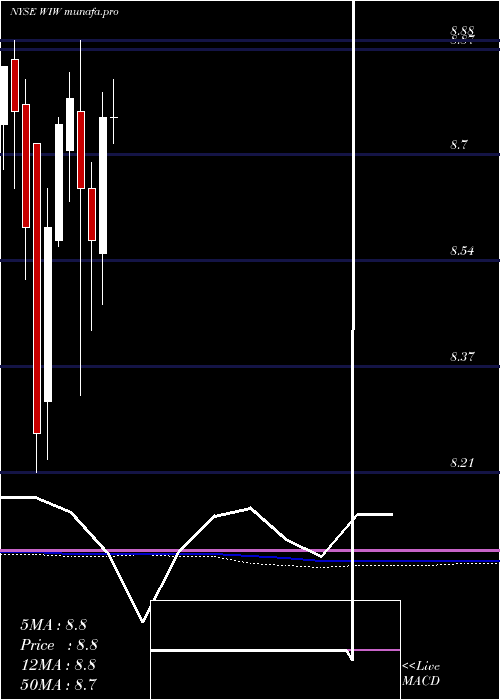This screenshot has height=700, width=500.
Task: Click the 'Price : 8.8' reading
Action: tap(59, 645)
